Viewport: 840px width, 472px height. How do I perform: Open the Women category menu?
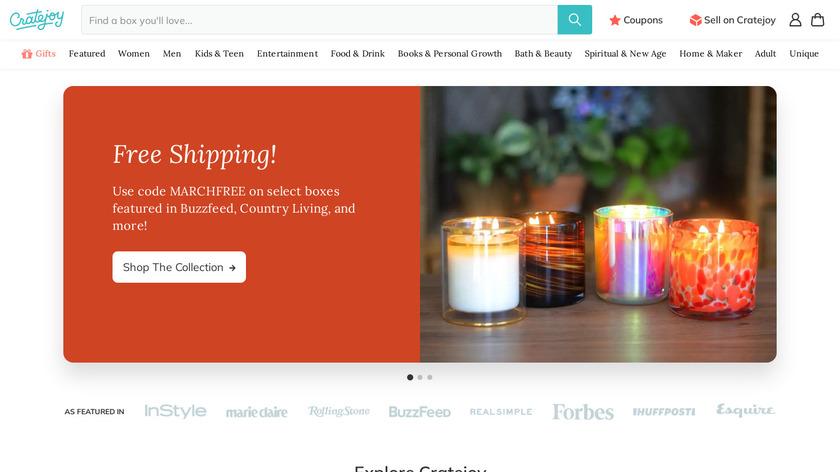tap(134, 54)
